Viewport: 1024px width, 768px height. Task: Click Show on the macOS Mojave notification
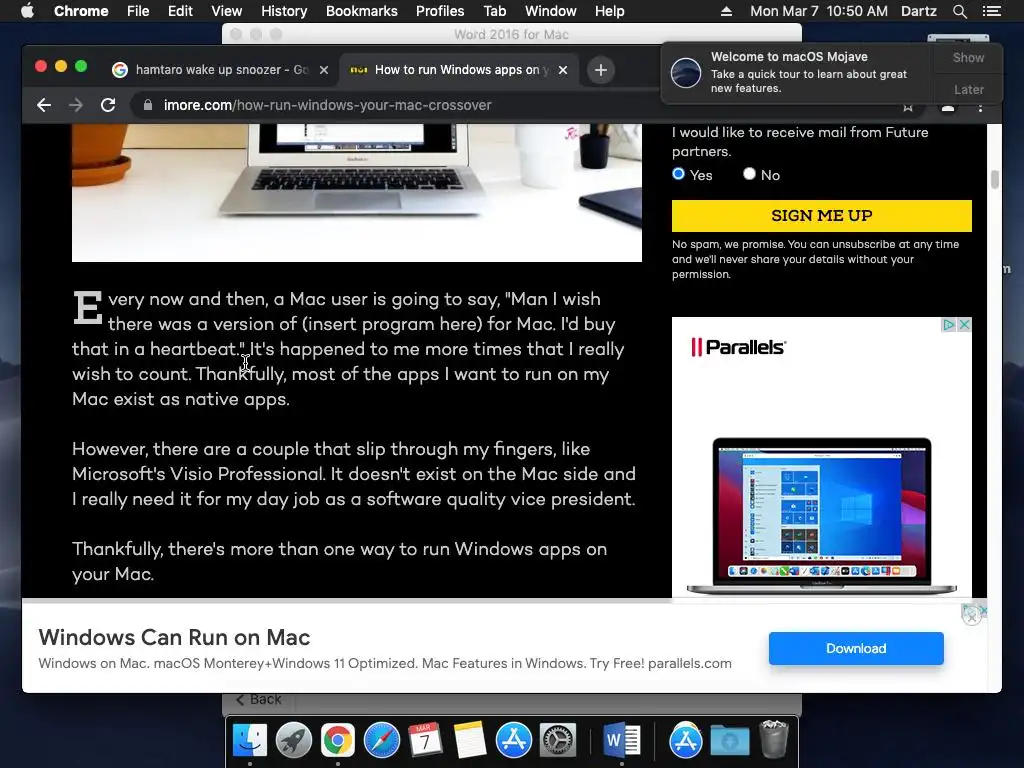pos(968,57)
